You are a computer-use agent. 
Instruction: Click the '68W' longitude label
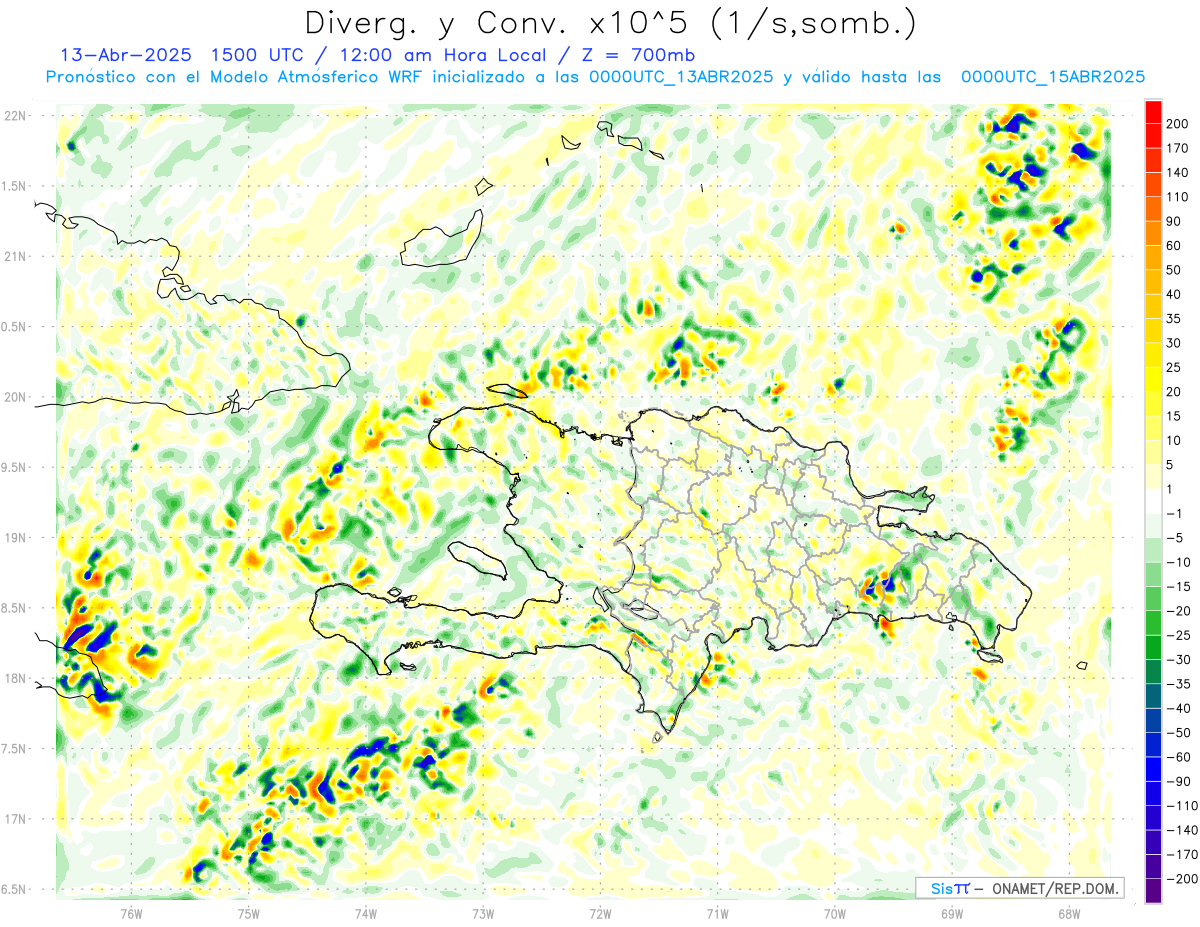[1068, 914]
